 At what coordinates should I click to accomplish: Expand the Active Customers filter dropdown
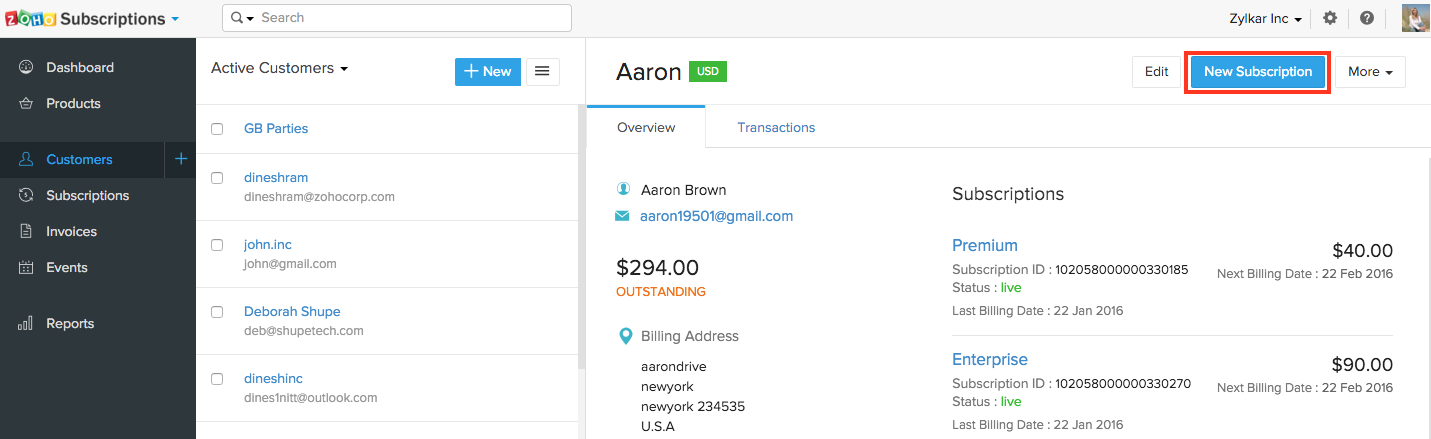(280, 68)
